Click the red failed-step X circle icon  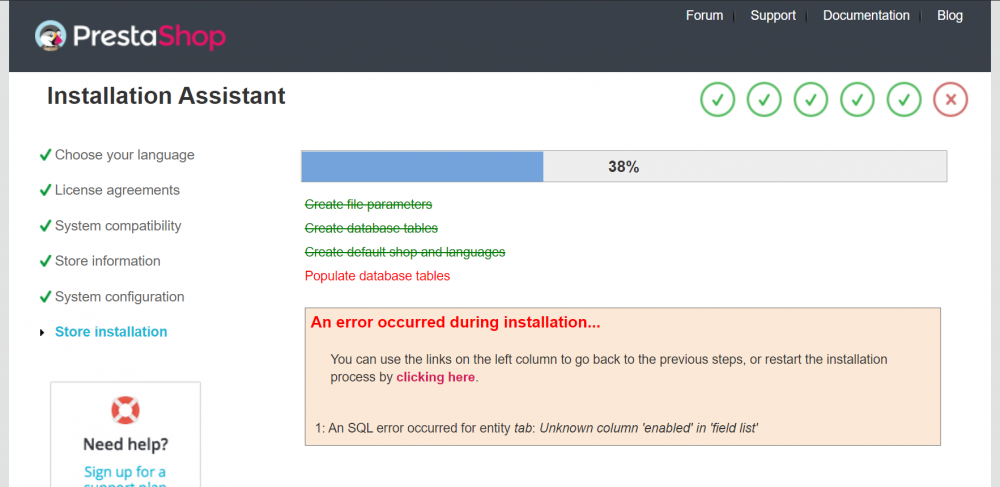coord(950,100)
